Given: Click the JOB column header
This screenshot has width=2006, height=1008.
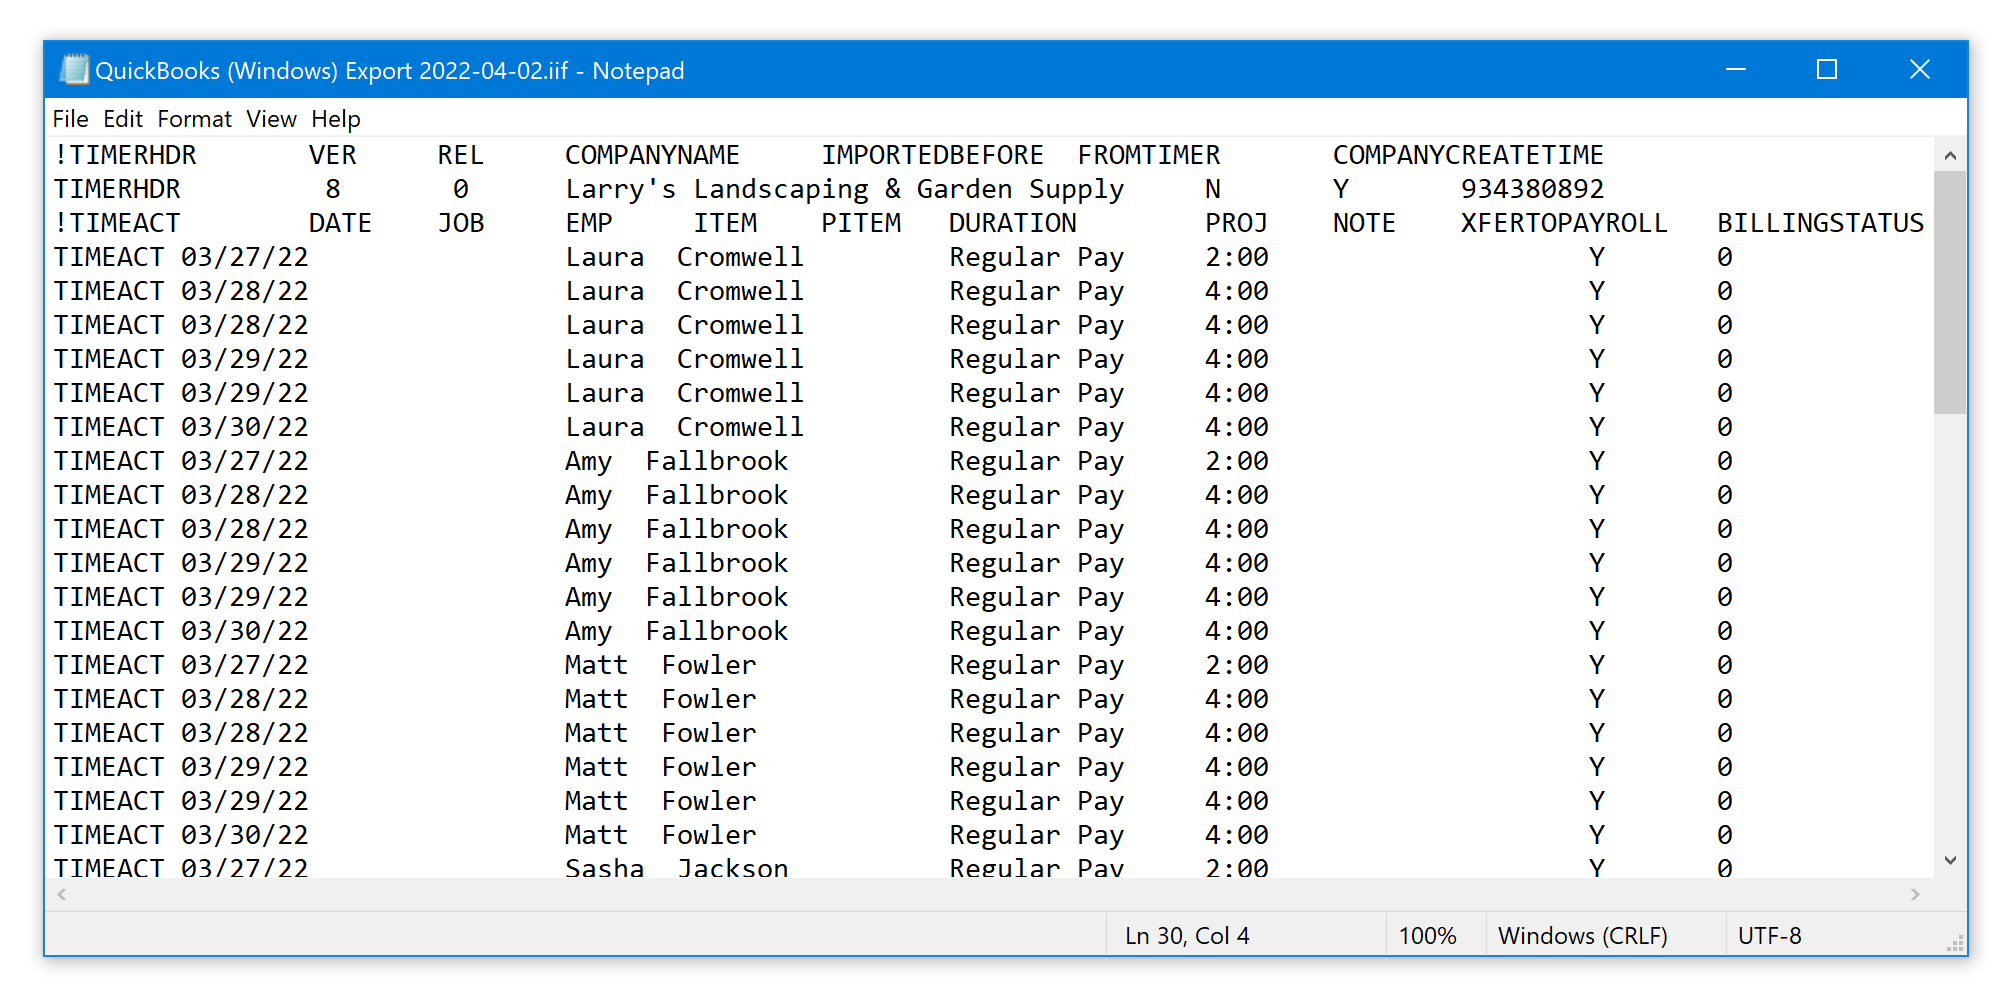Looking at the screenshot, I should pyautogui.click(x=460, y=223).
